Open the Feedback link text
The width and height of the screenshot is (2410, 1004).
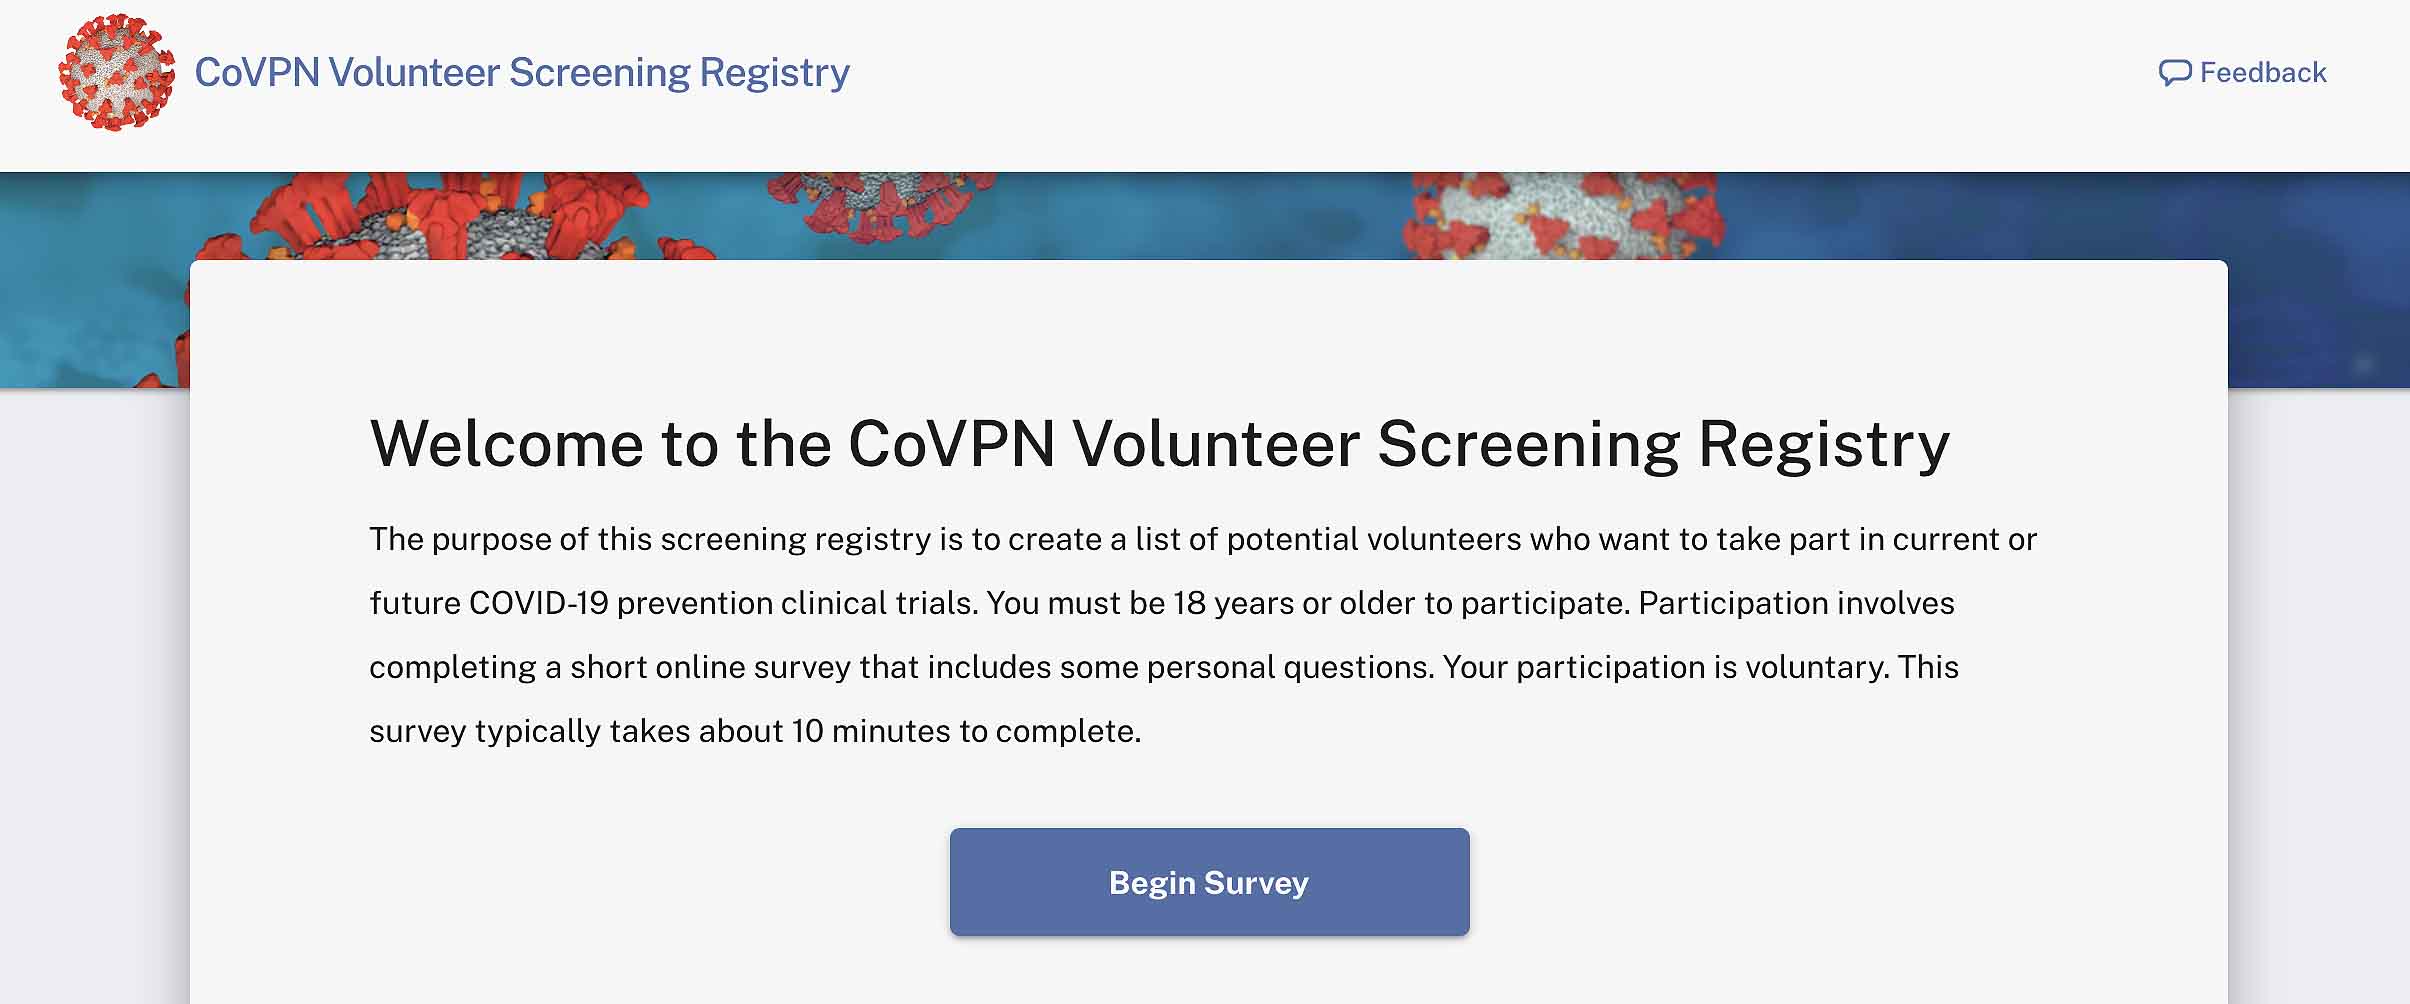2263,73
